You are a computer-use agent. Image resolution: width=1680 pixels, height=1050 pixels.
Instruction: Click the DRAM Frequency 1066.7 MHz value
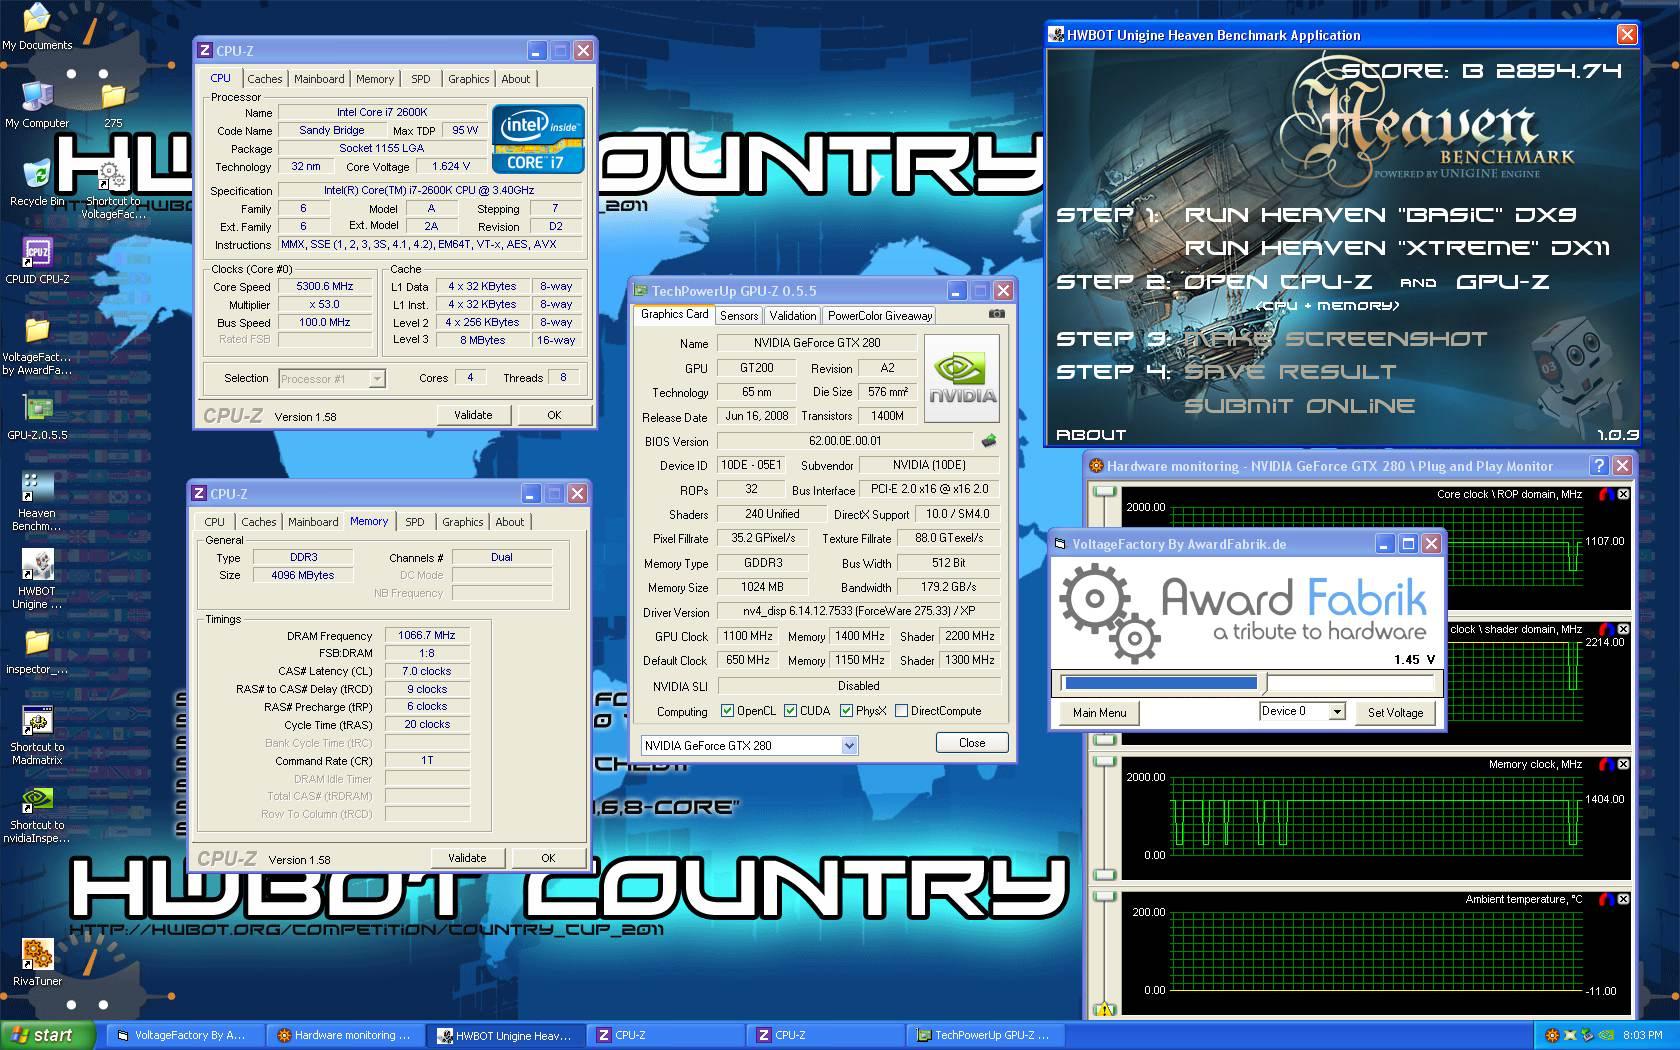point(427,635)
